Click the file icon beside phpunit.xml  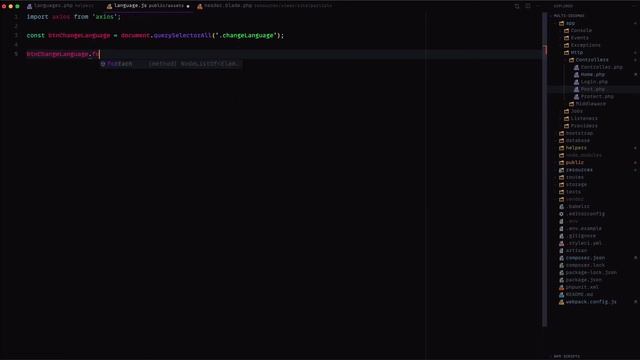[561, 288]
